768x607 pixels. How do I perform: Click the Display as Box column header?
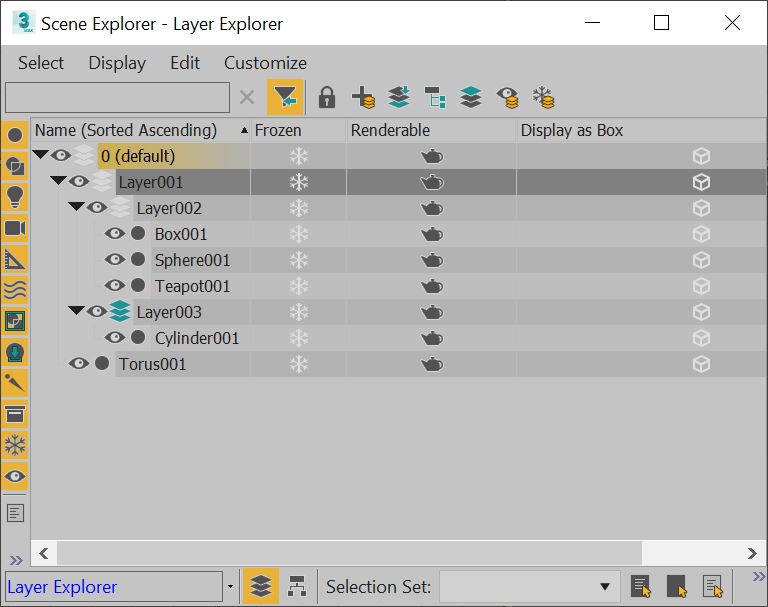pyautogui.click(x=571, y=130)
